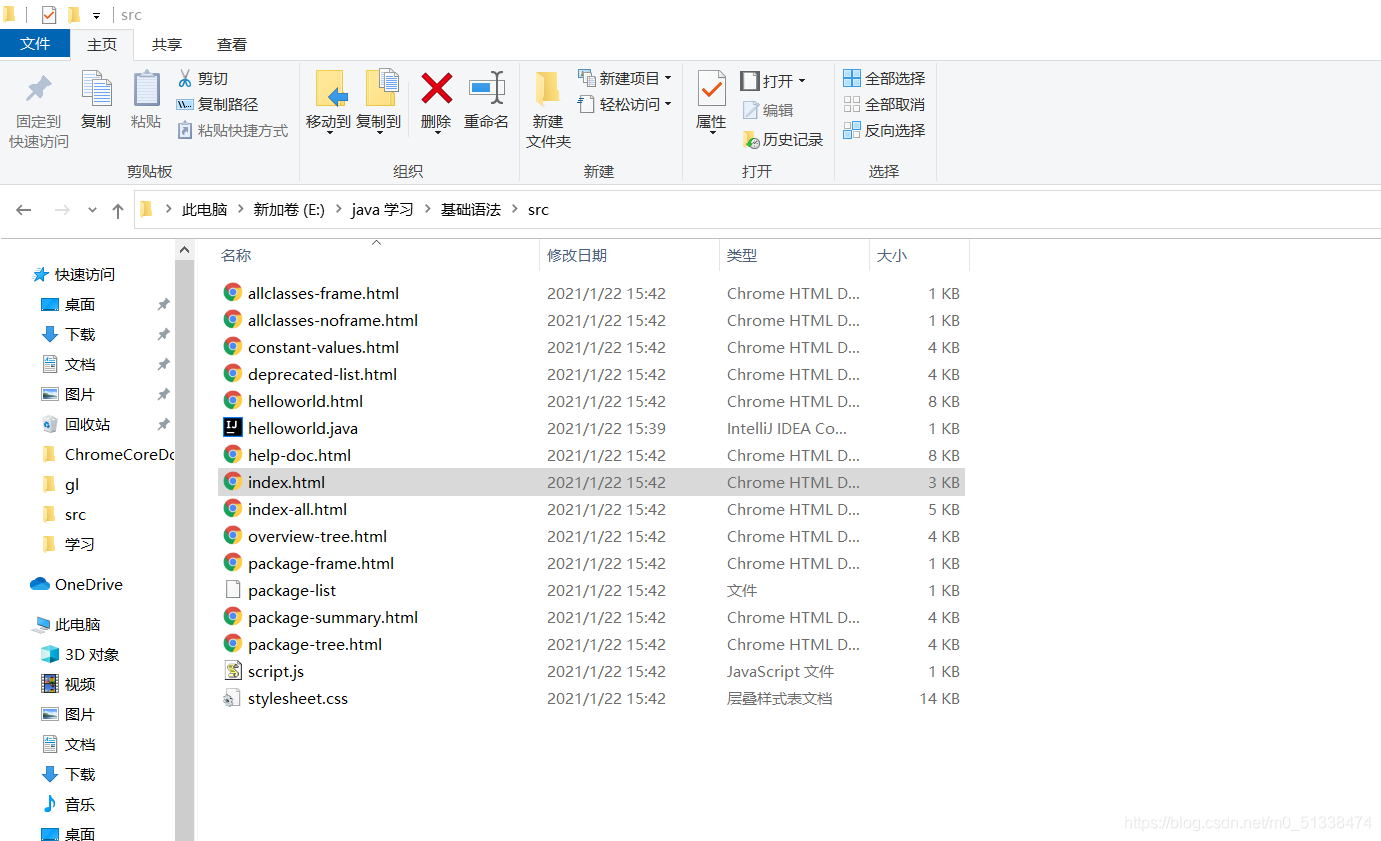
Task: Click 基础语法 breadcrumb segment
Action: click(x=471, y=210)
